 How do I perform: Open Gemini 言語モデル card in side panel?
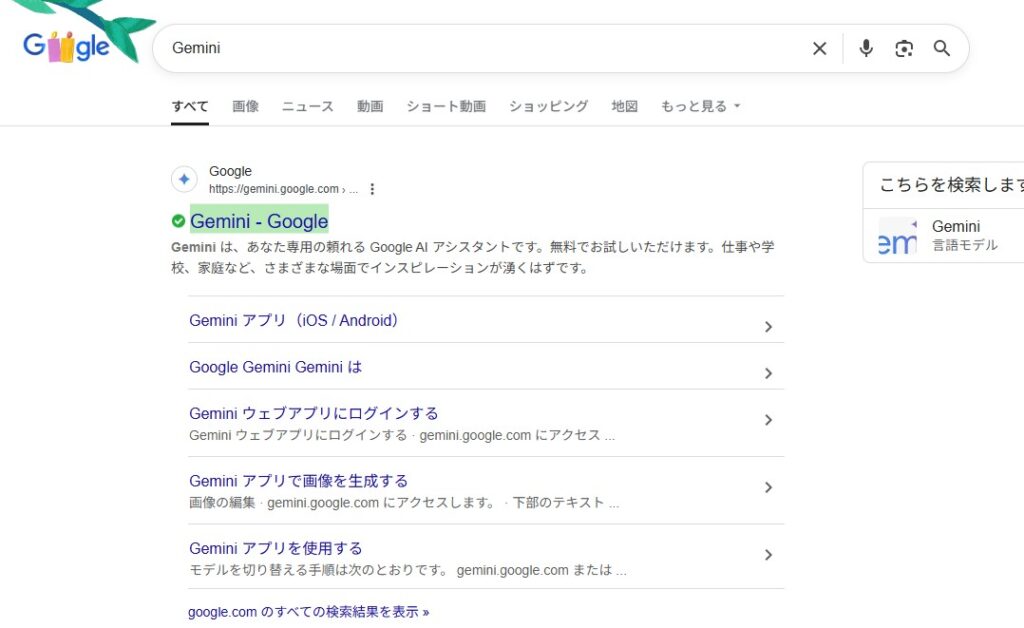[x=944, y=236]
